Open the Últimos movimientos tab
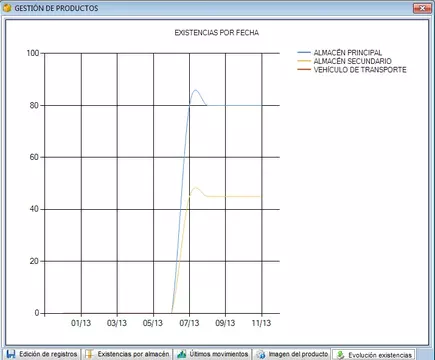This screenshot has height=360, width=435. click(213, 354)
